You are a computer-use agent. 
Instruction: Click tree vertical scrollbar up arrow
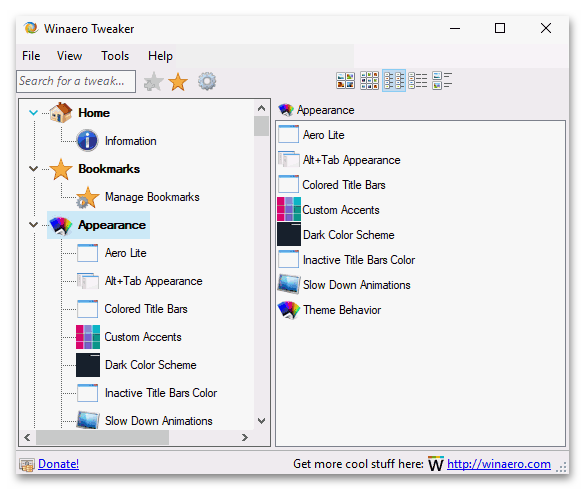(x=262, y=108)
